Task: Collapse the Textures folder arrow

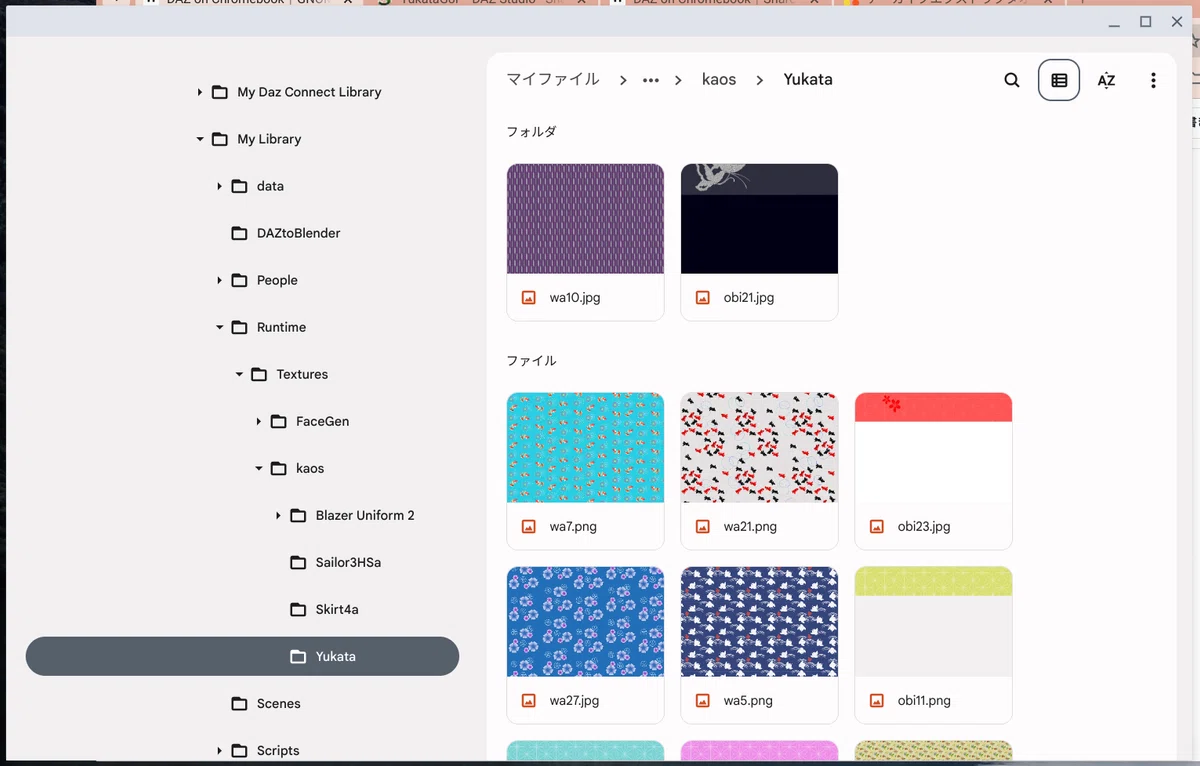Action: tap(239, 374)
